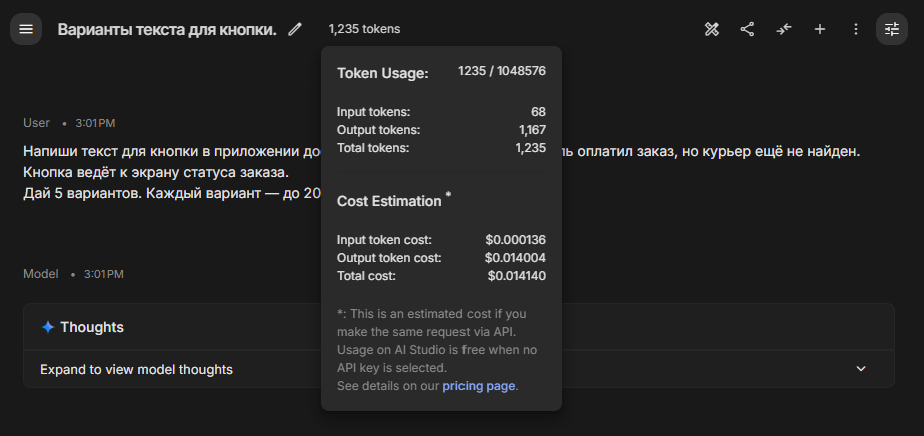924x436 pixels.
Task: Select total cost $0.014140
Action: coord(517,276)
